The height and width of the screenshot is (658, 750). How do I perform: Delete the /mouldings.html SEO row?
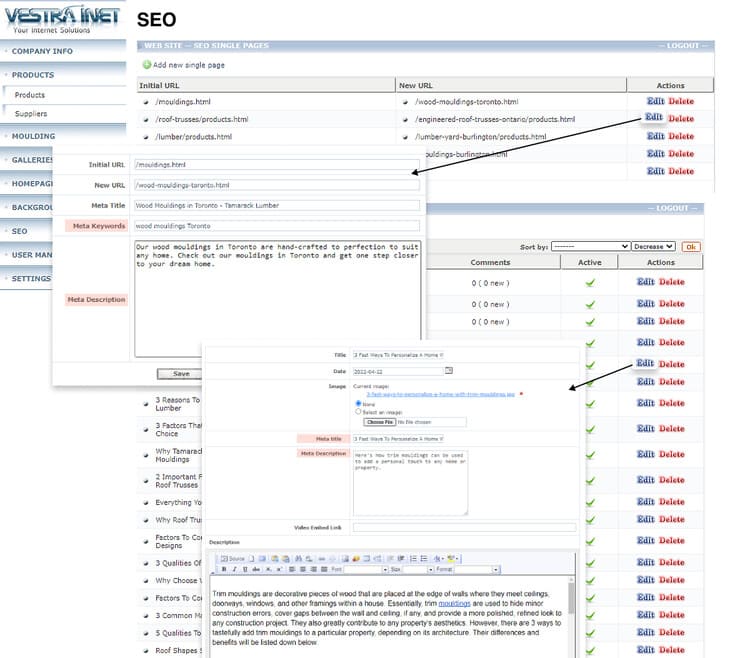pos(681,101)
